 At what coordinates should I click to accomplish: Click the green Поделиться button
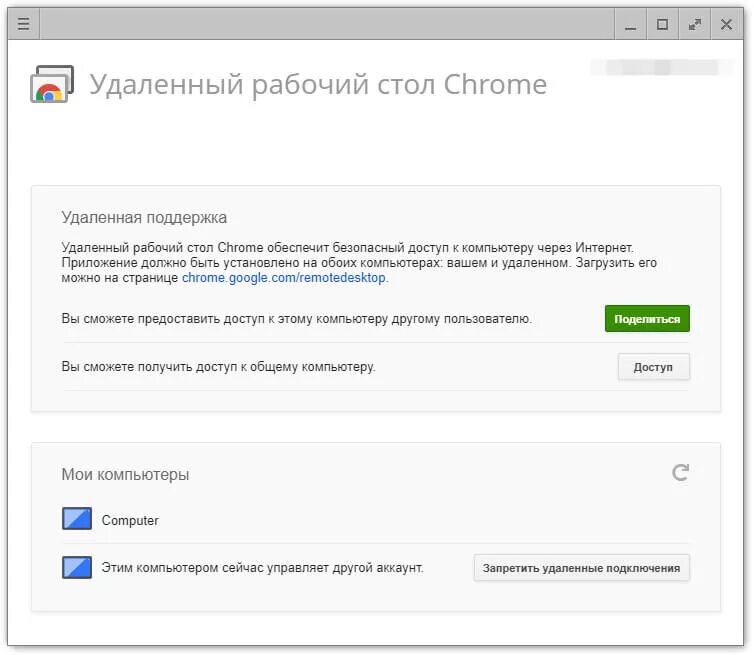(x=647, y=319)
